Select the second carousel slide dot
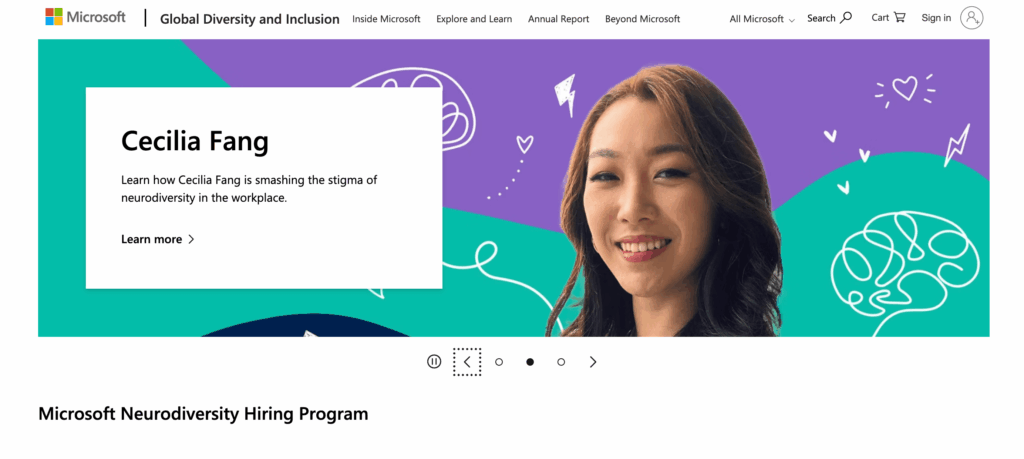This screenshot has width=1024, height=459. pyautogui.click(x=530, y=362)
